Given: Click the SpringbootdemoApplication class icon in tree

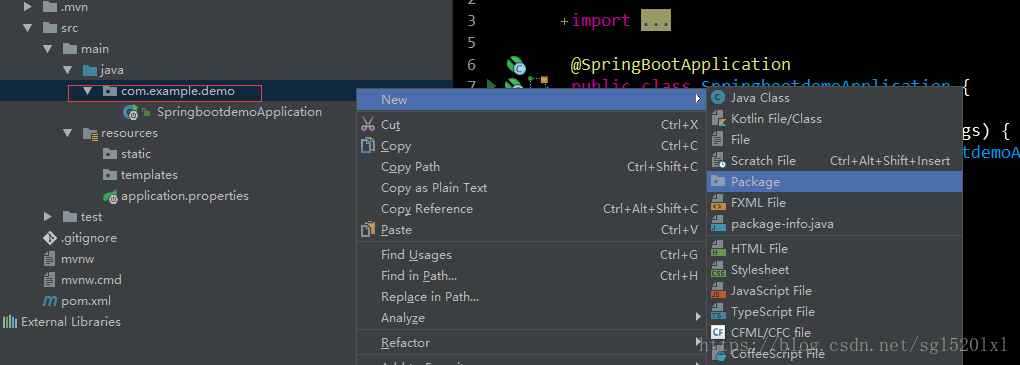Looking at the screenshot, I should [x=131, y=112].
